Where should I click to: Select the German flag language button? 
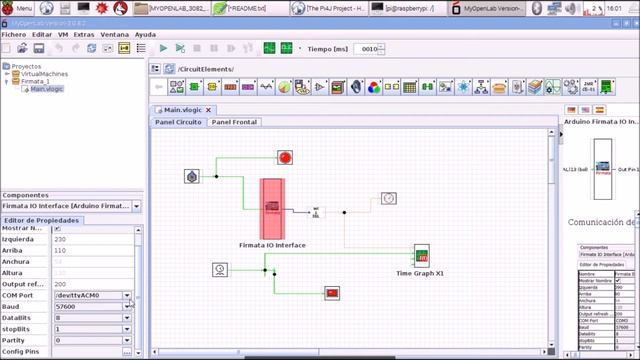tap(571, 110)
